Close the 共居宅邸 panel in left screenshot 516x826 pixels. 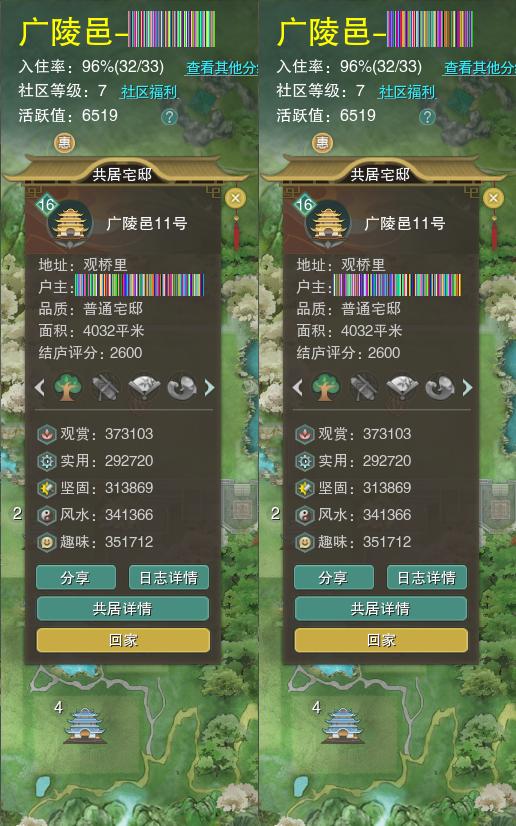235,198
